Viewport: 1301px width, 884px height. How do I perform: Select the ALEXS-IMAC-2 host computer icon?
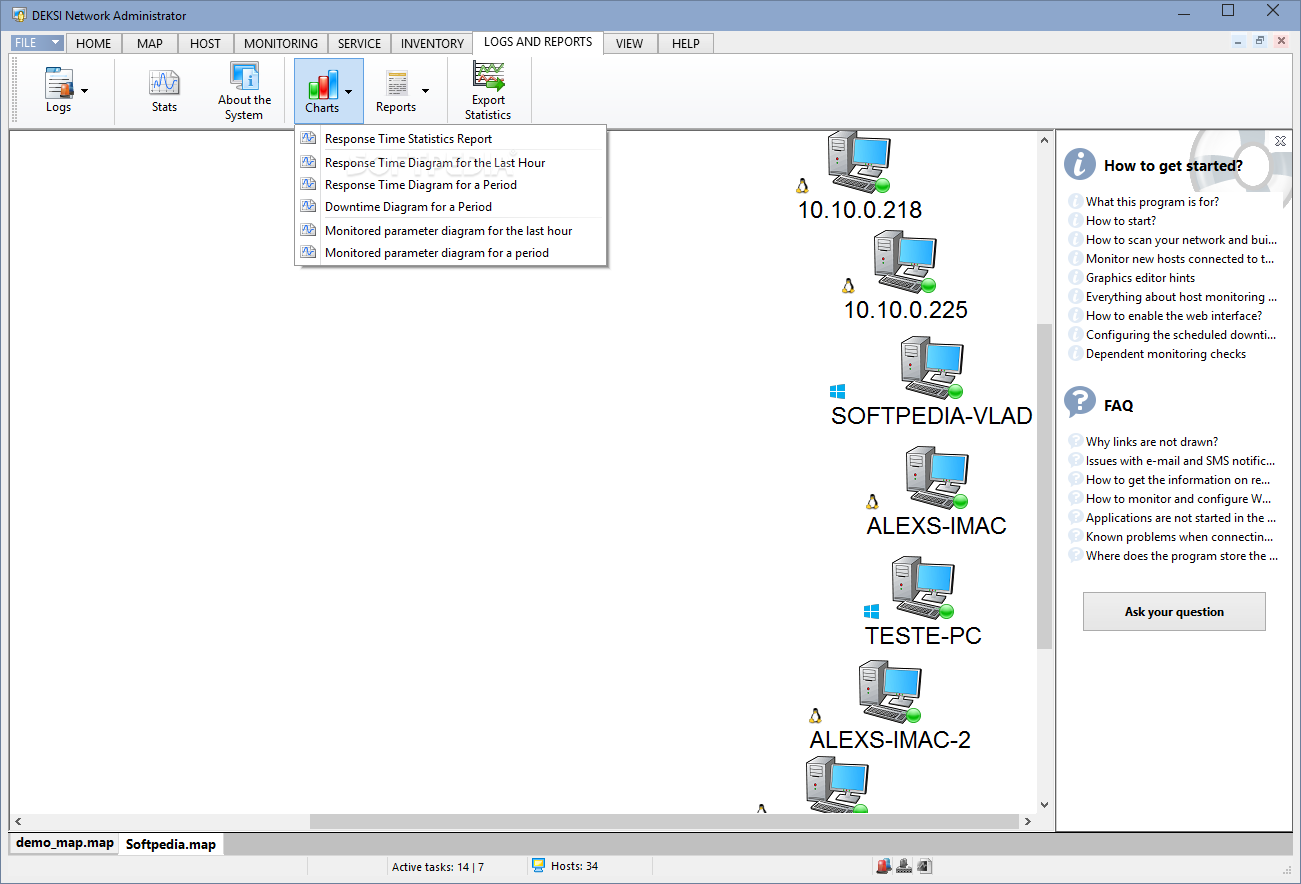(890, 692)
